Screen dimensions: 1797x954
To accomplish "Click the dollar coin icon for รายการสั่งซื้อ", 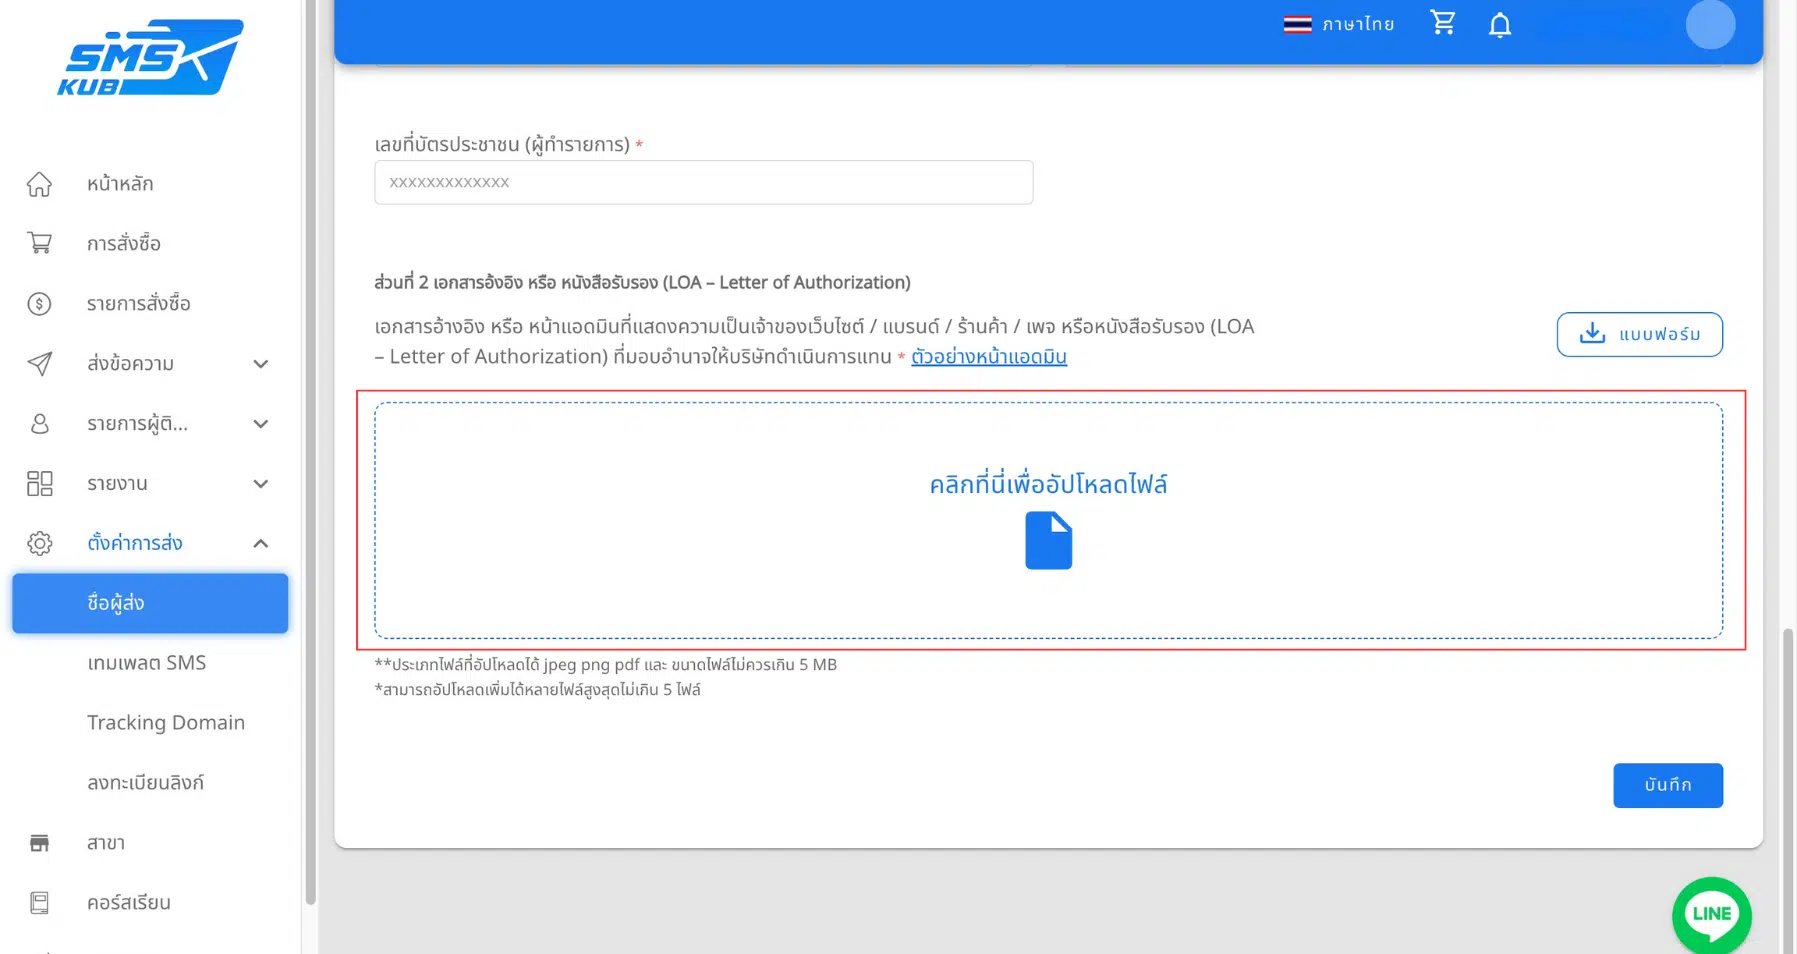I will pyautogui.click(x=39, y=303).
